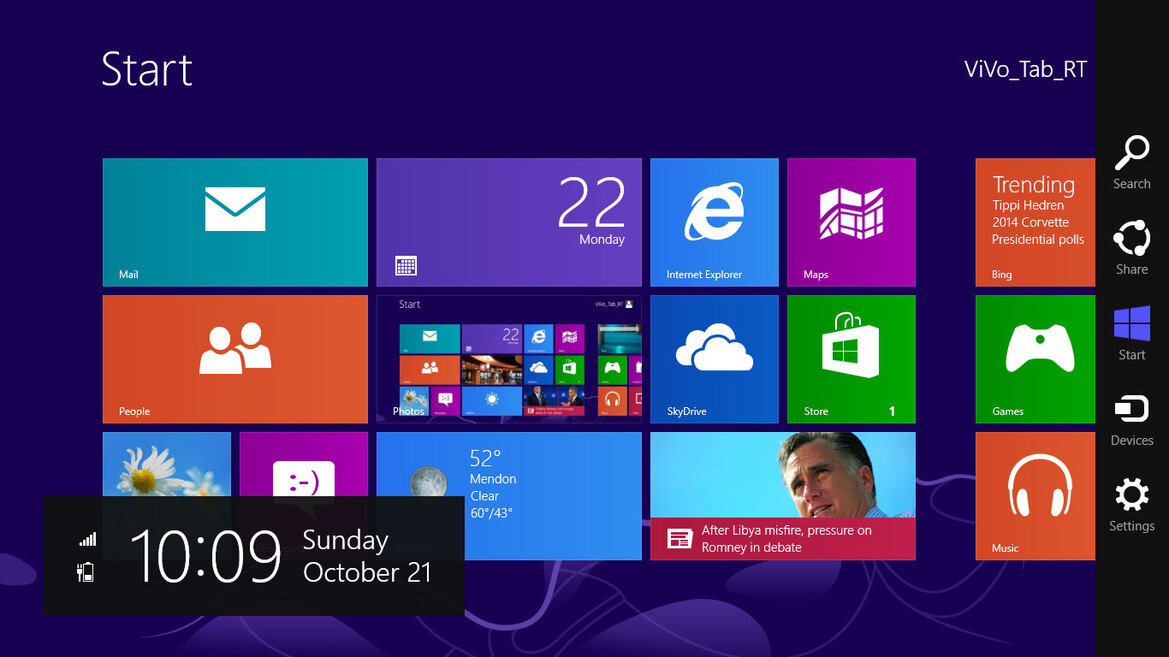Screen dimensions: 1169x657
Task: Click the 2014 Corvette trending topic
Action: 1030,222
